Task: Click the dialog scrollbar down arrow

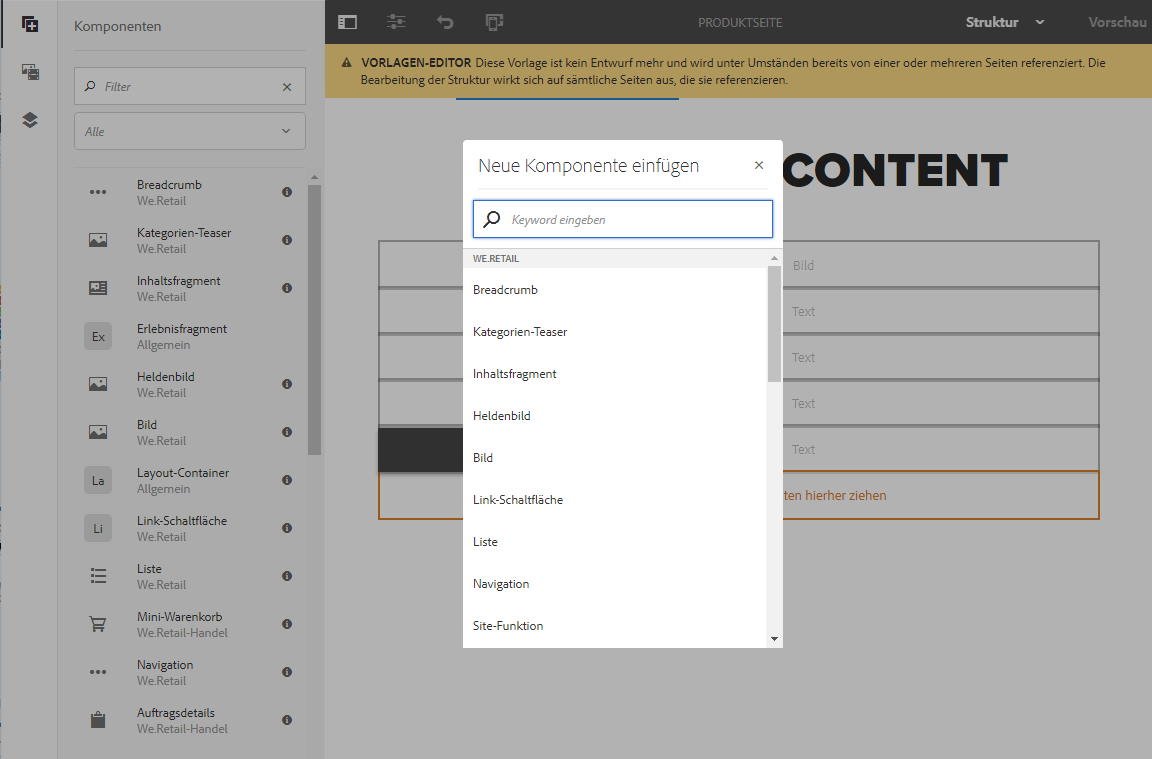Action: point(774,639)
